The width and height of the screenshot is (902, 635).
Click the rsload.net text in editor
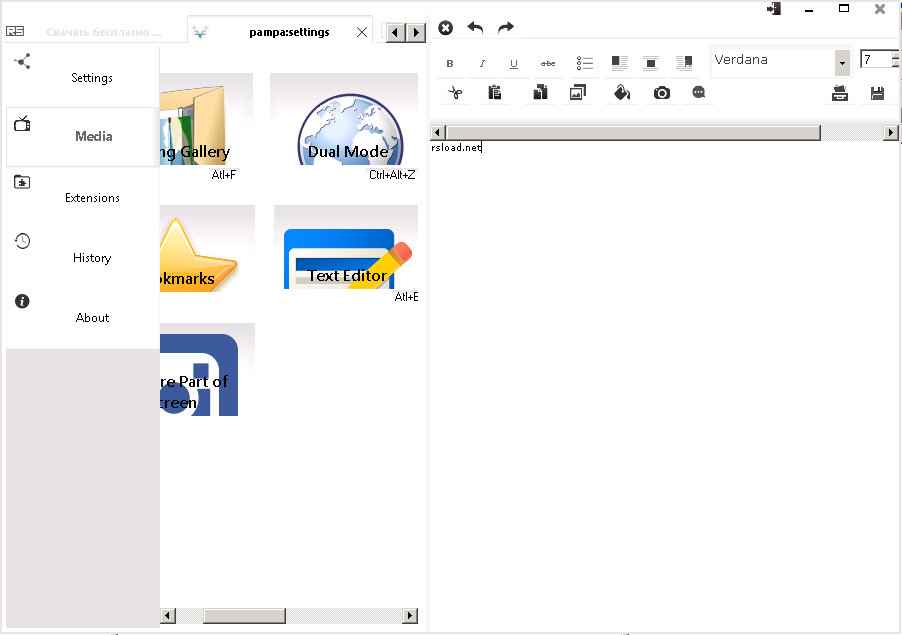coord(456,147)
